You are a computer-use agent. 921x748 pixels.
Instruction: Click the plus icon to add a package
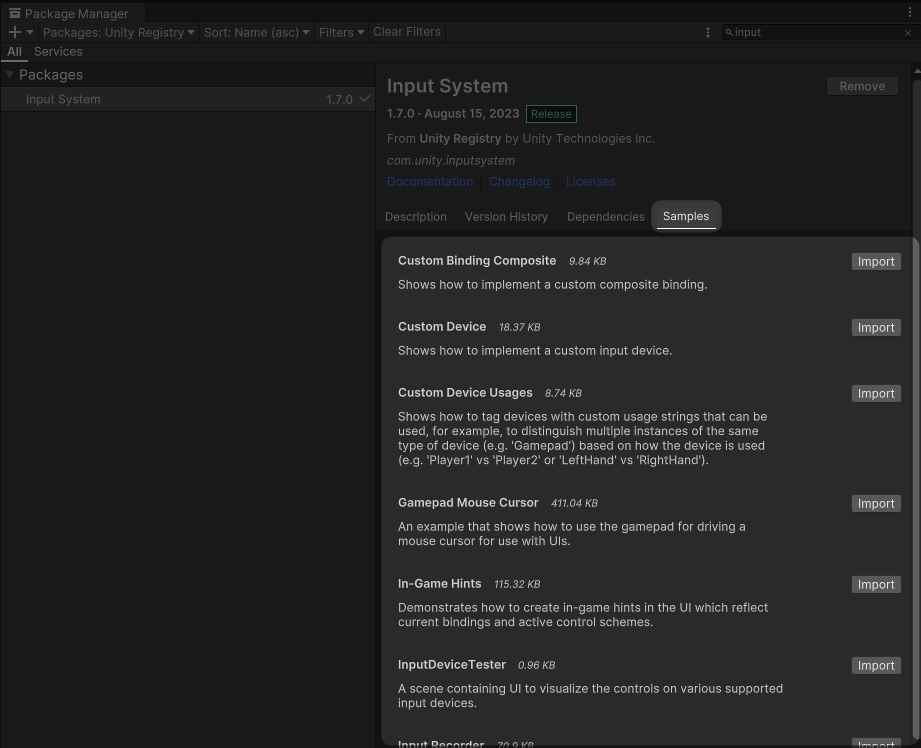click(15, 32)
